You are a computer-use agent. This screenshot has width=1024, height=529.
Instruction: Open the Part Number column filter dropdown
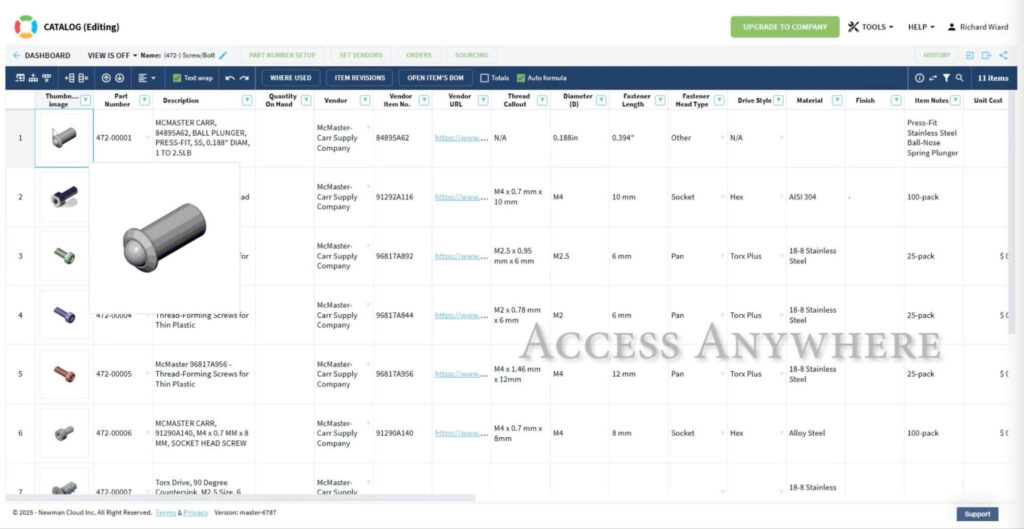[x=144, y=101]
